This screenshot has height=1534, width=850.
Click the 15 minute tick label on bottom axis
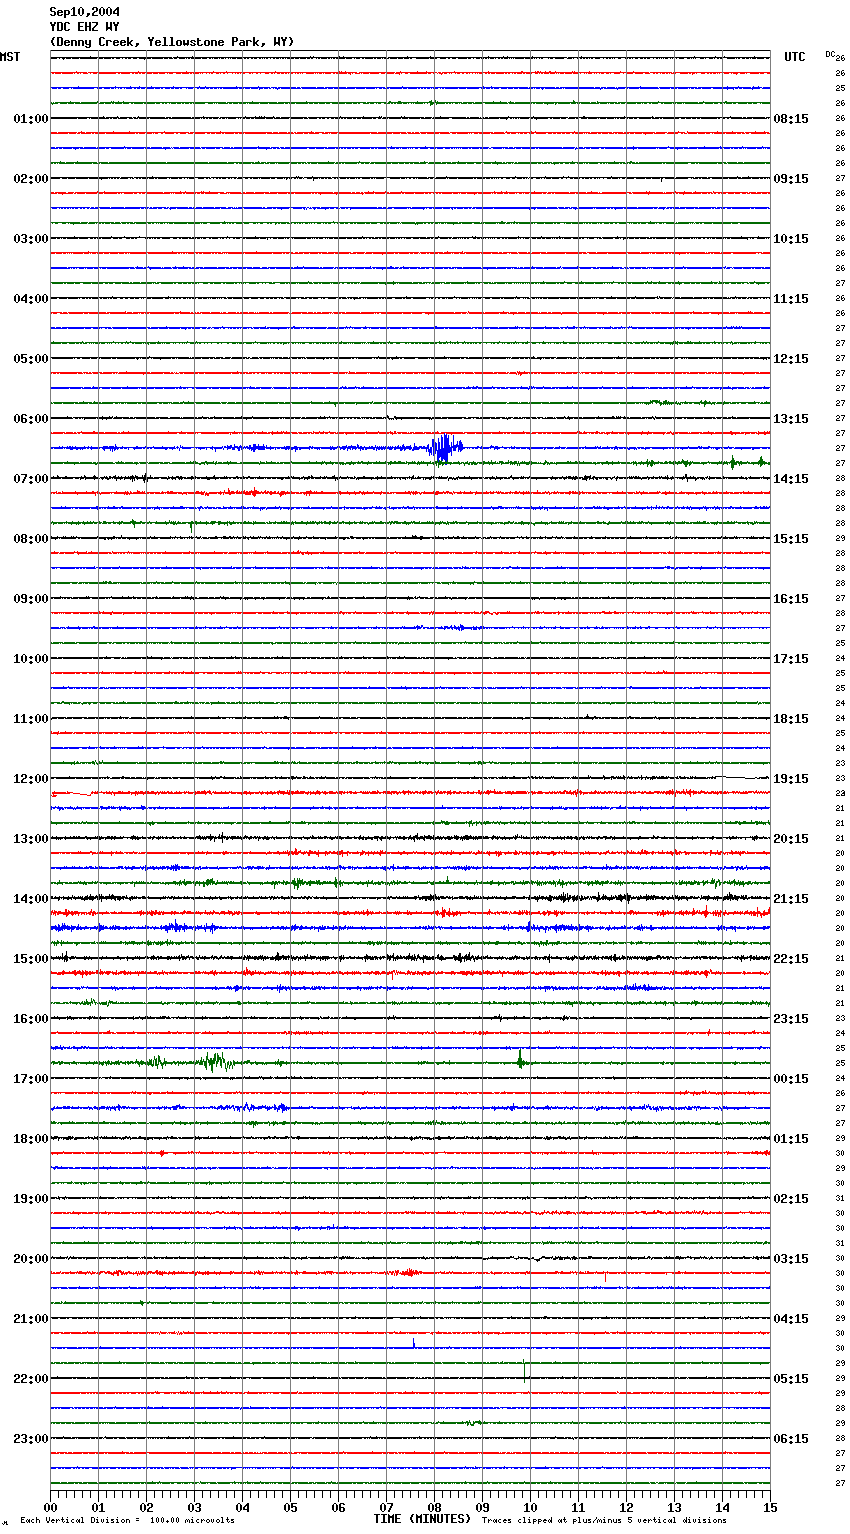click(770, 1507)
